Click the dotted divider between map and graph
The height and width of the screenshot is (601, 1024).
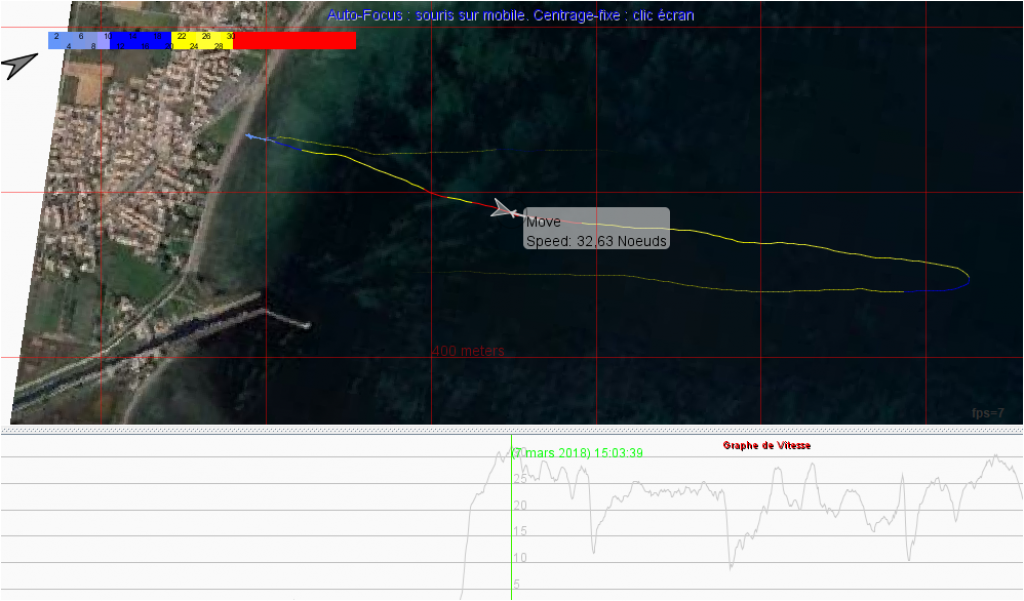[512, 430]
